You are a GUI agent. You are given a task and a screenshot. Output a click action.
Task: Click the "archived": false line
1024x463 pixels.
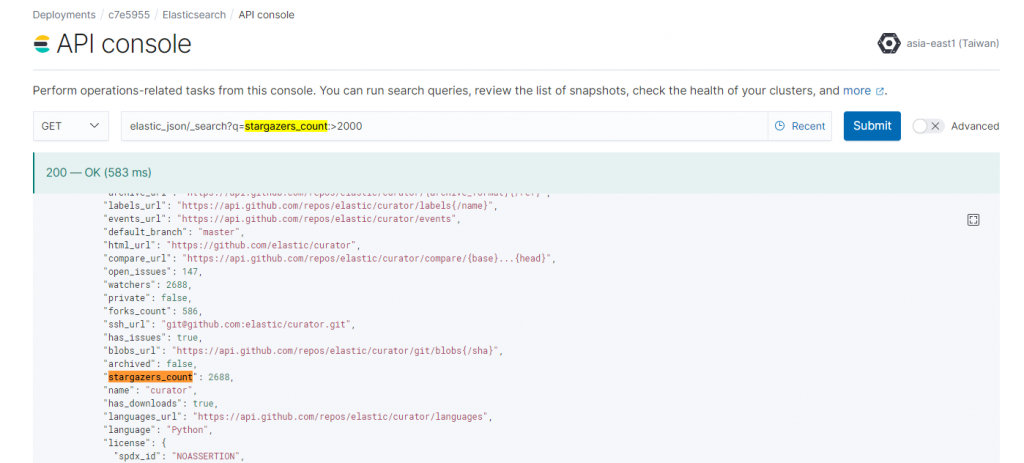pyautogui.click(x=150, y=364)
